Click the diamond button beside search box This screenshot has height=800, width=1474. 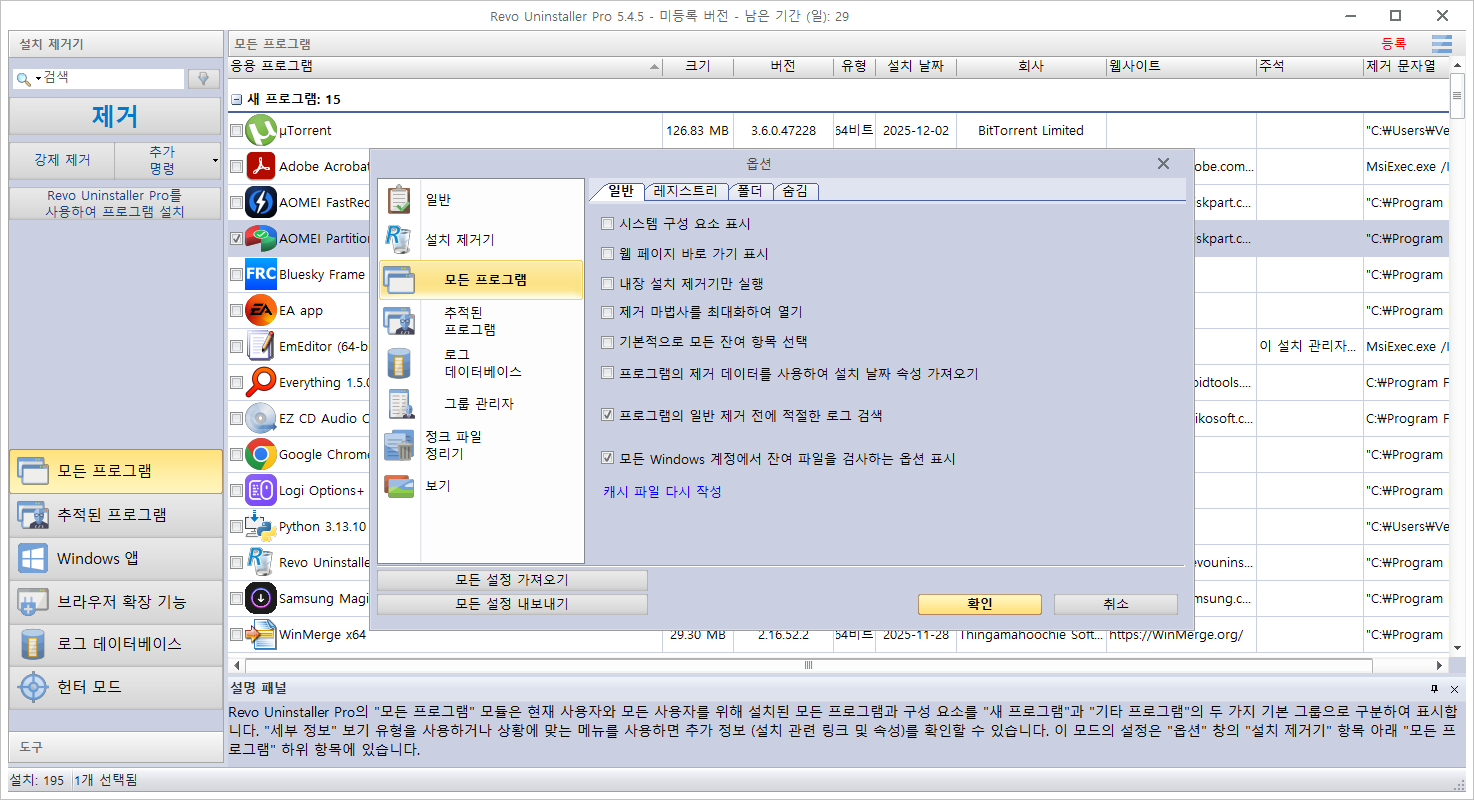point(204,78)
